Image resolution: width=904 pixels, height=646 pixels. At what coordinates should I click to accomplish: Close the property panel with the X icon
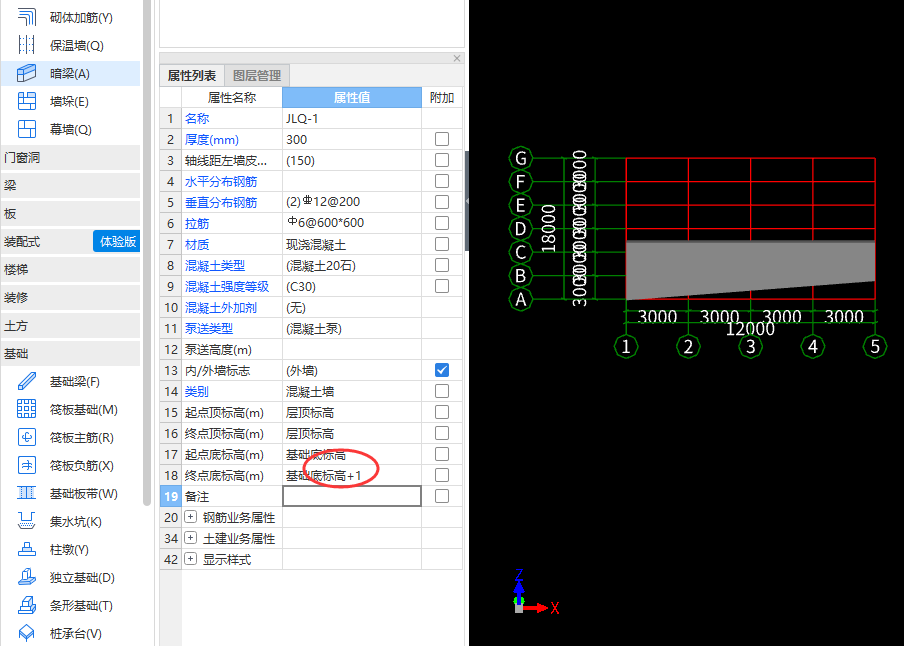pos(457,58)
